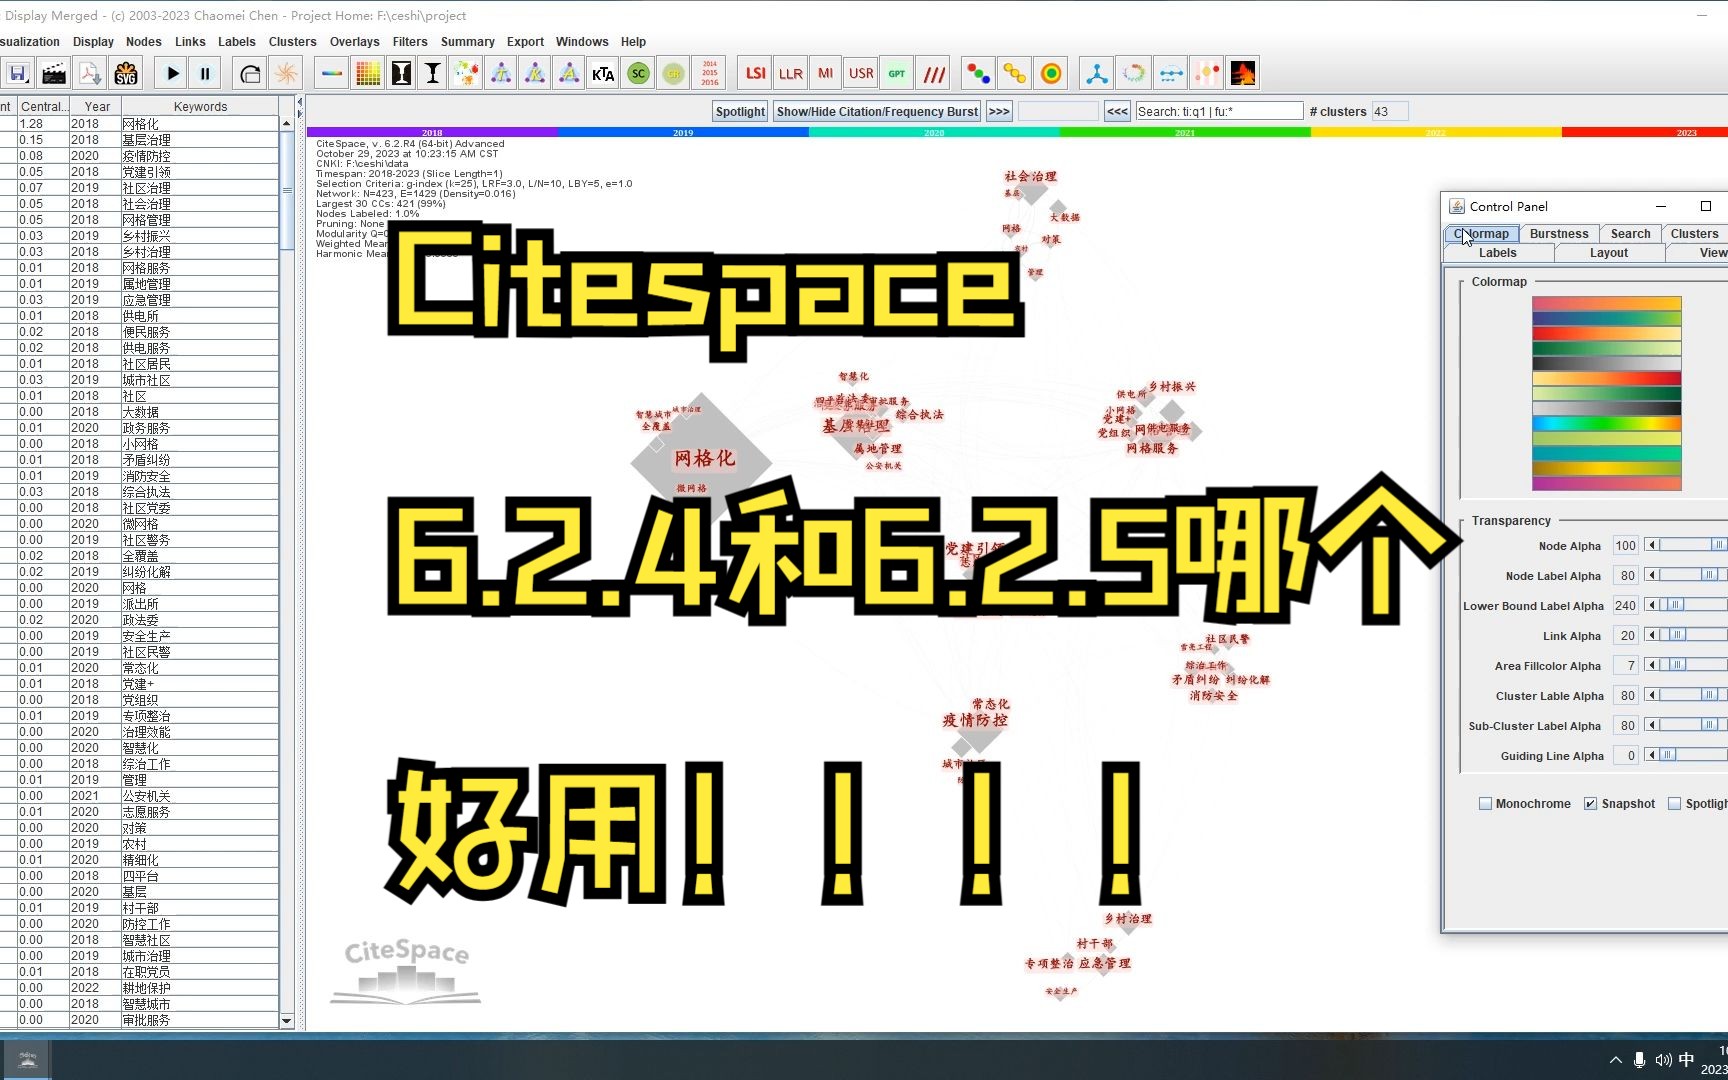Click the SVG export toolbar icon
Screen dimensions: 1728x1080
click(126, 73)
